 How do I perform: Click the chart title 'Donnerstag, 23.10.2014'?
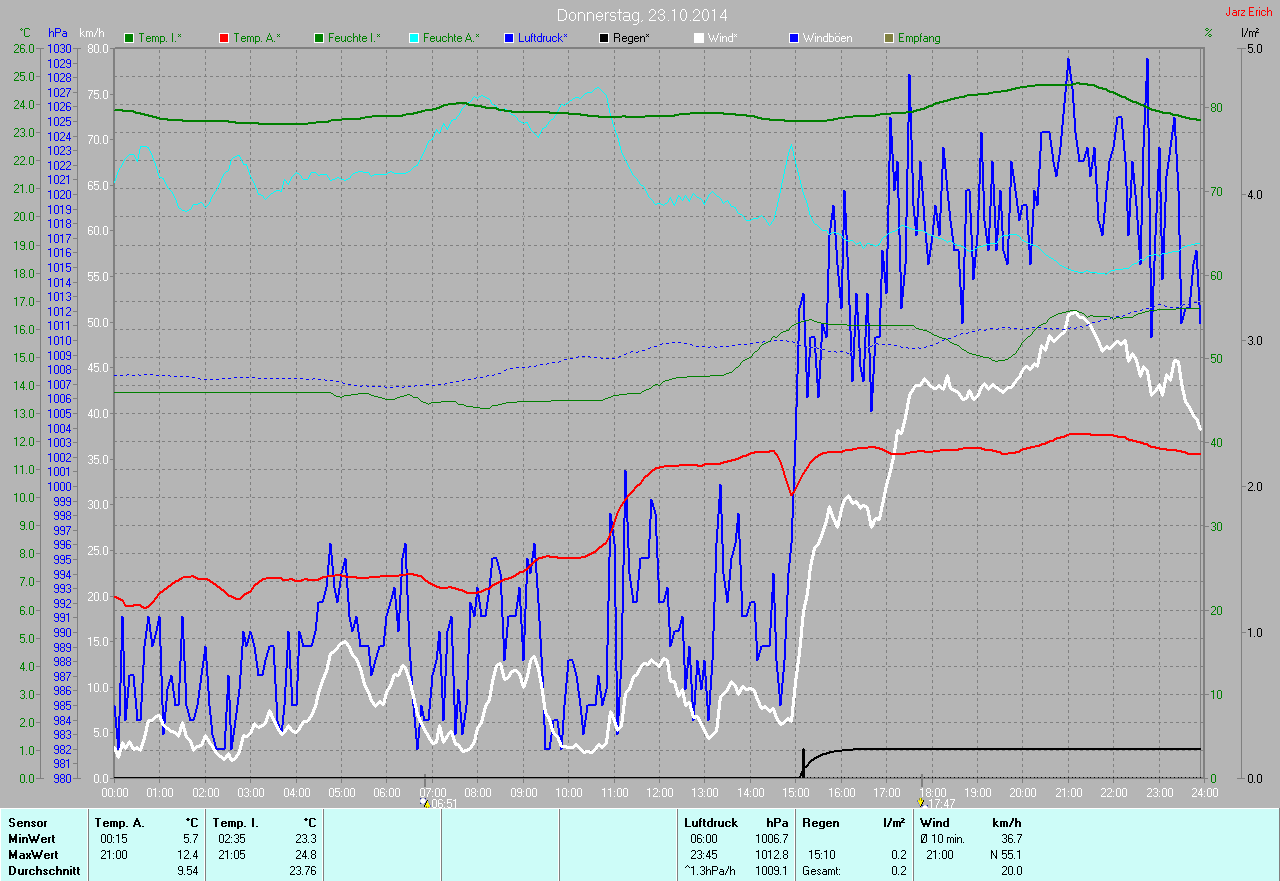[x=642, y=15]
